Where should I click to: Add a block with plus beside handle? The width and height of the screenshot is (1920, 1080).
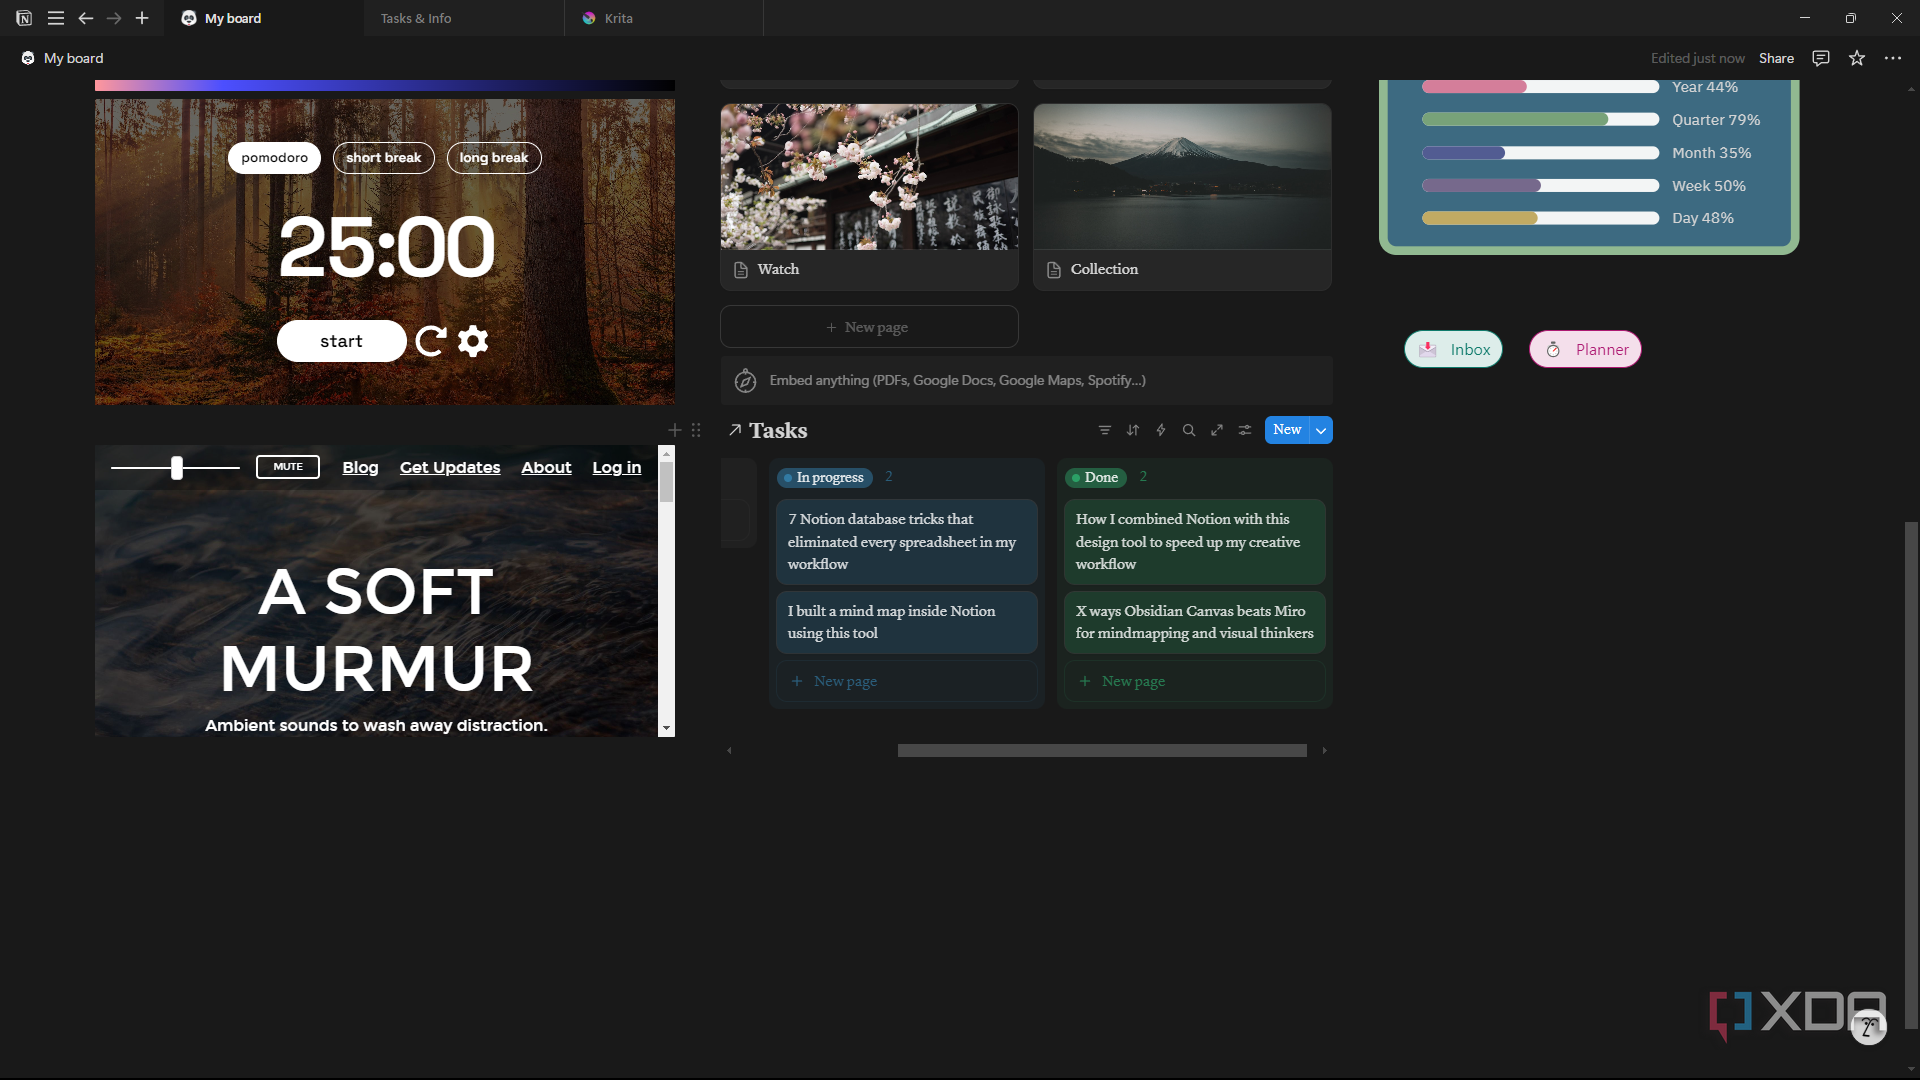[x=675, y=430]
